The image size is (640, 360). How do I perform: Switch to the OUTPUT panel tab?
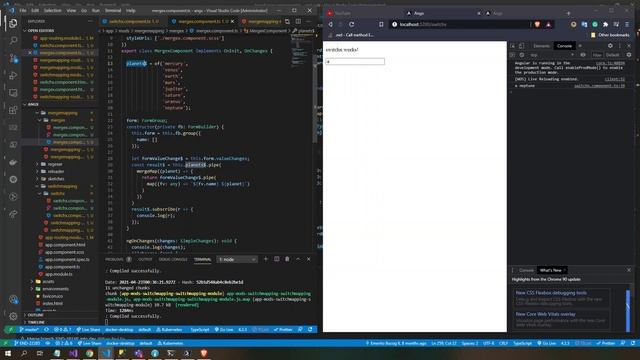(x=145, y=259)
